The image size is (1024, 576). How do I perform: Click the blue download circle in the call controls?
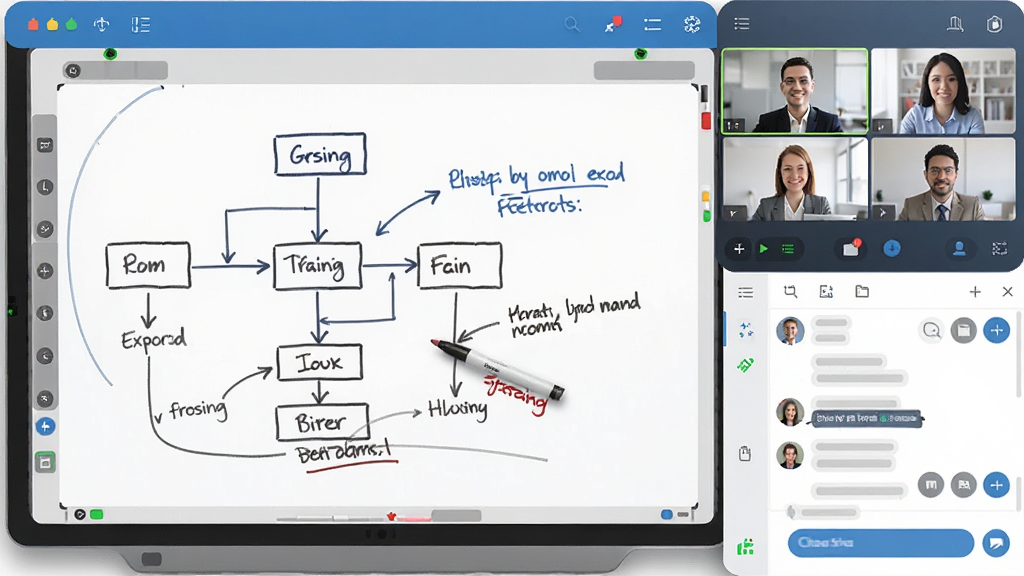[891, 248]
